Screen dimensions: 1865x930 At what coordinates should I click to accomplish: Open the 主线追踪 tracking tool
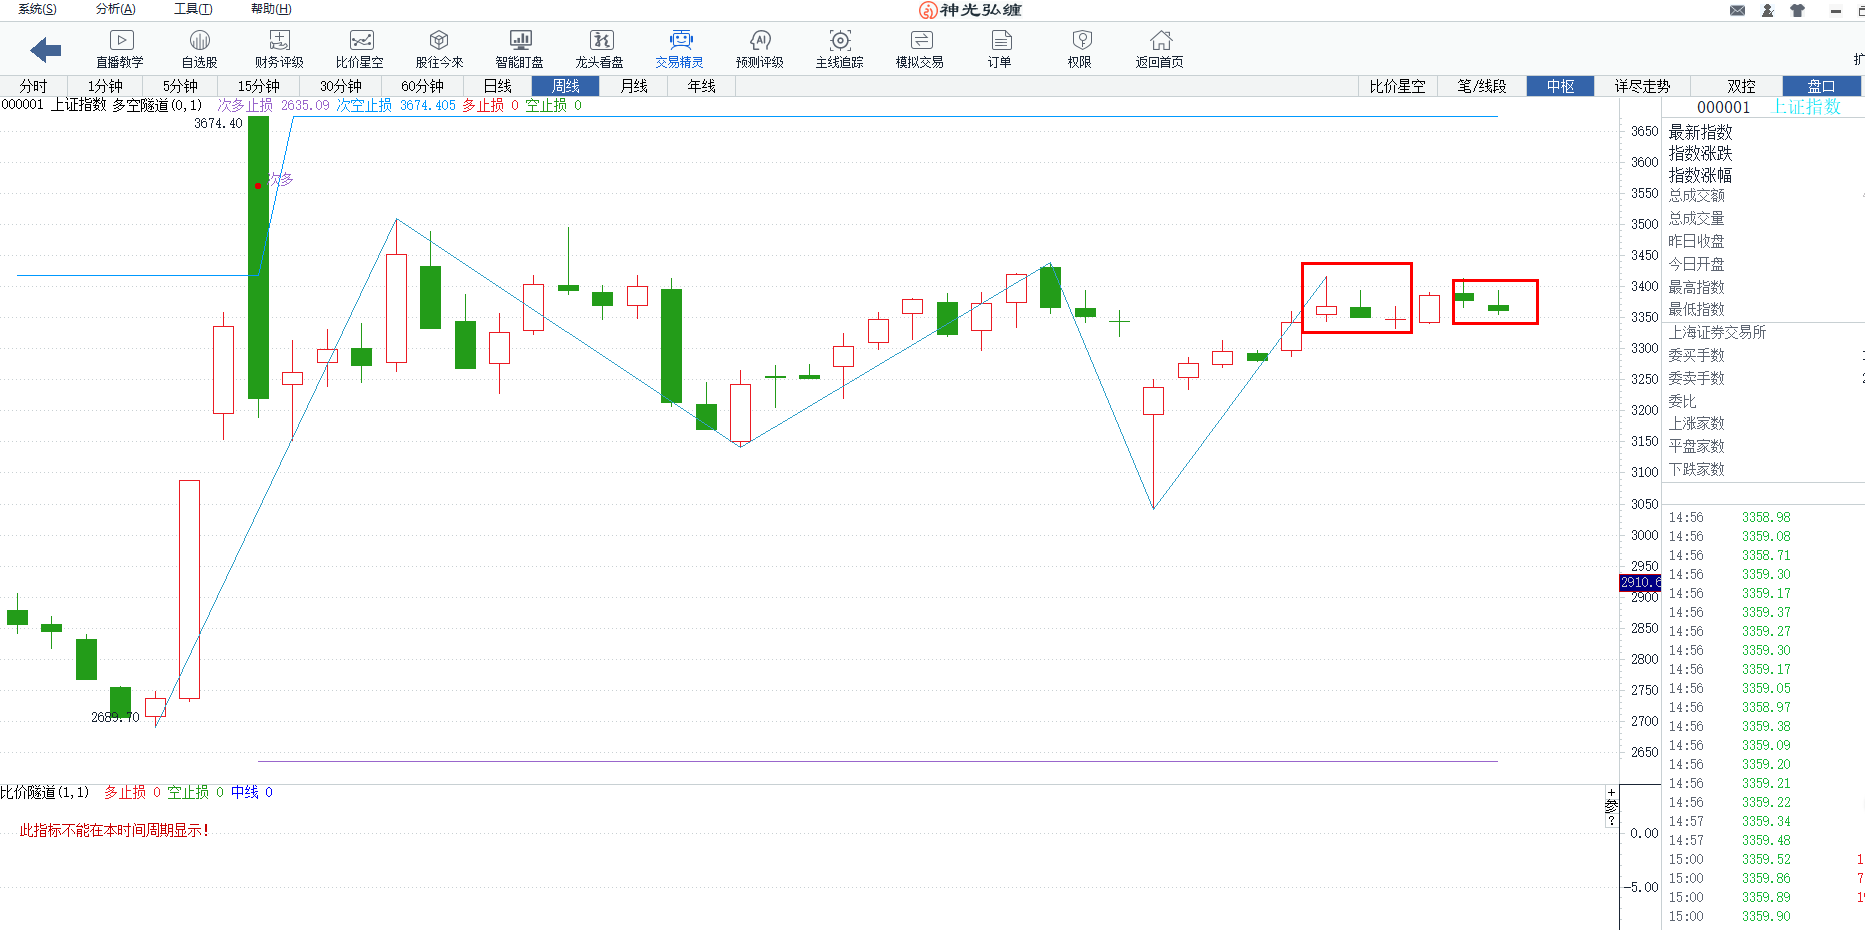tap(840, 48)
